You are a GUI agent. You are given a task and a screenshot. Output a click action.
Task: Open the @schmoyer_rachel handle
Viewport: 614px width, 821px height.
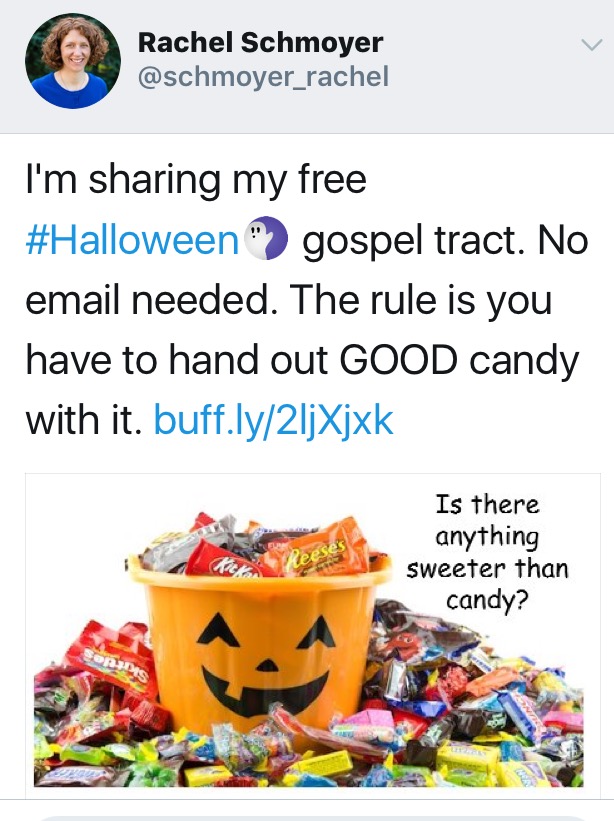[262, 76]
